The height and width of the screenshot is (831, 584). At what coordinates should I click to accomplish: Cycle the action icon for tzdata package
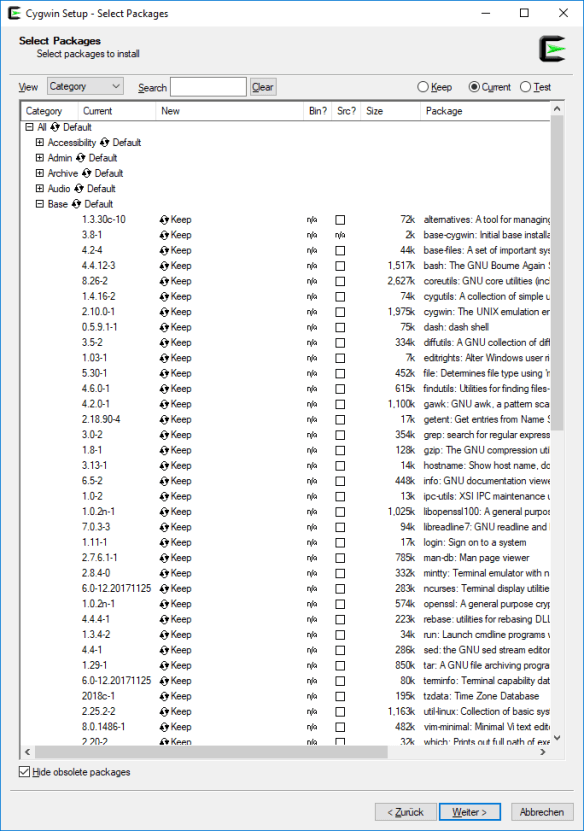[164, 696]
